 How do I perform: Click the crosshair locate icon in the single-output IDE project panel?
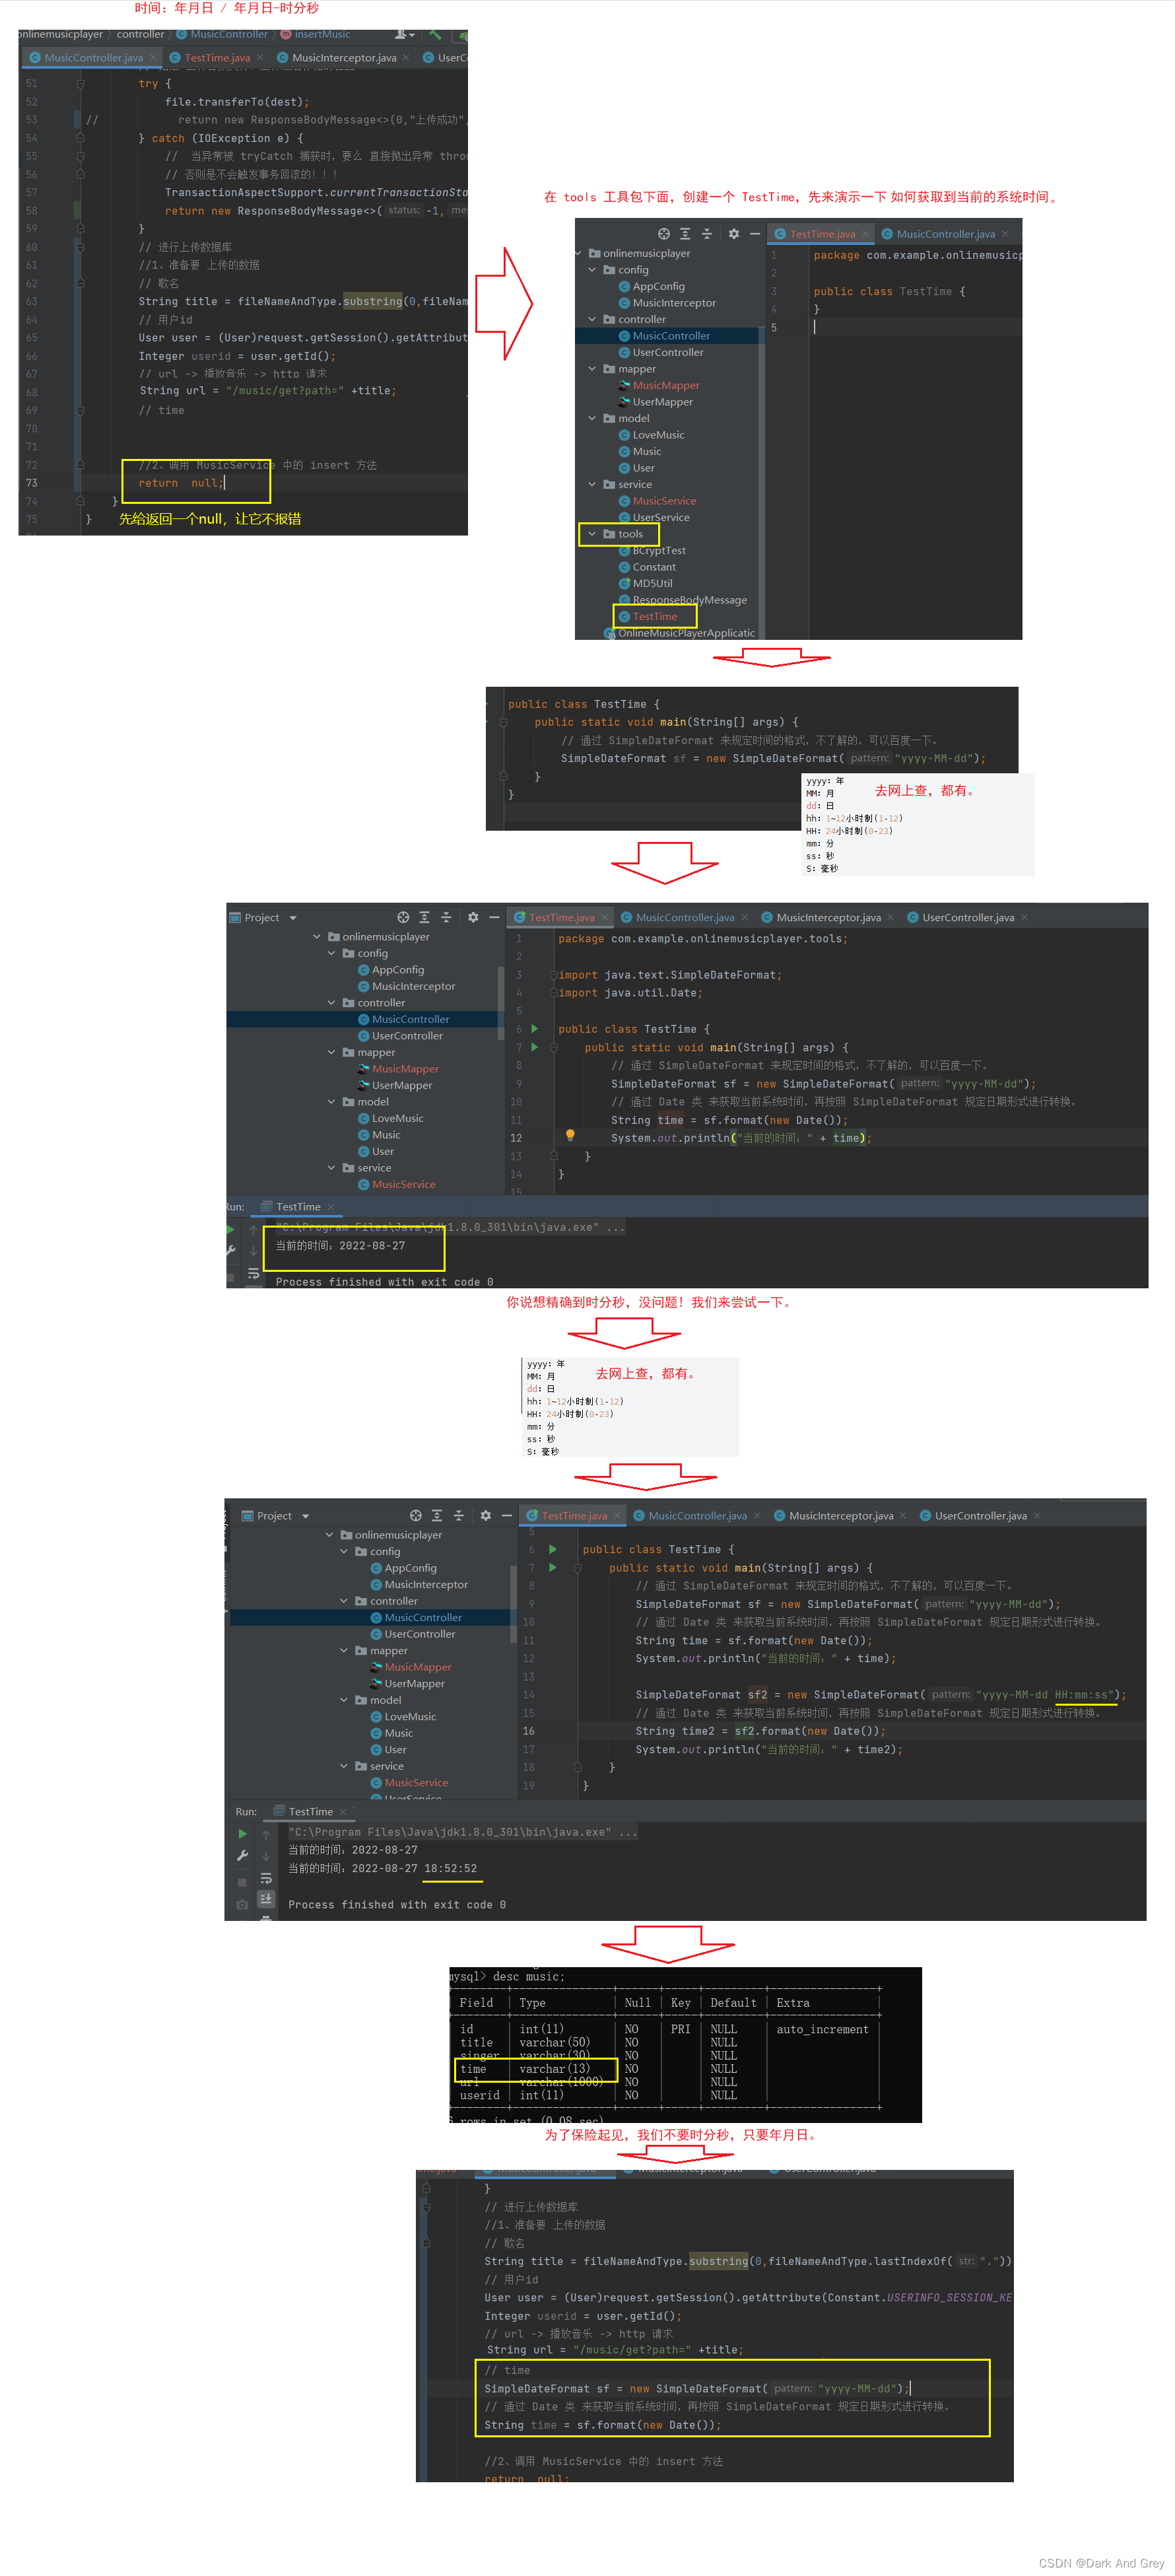[403, 917]
